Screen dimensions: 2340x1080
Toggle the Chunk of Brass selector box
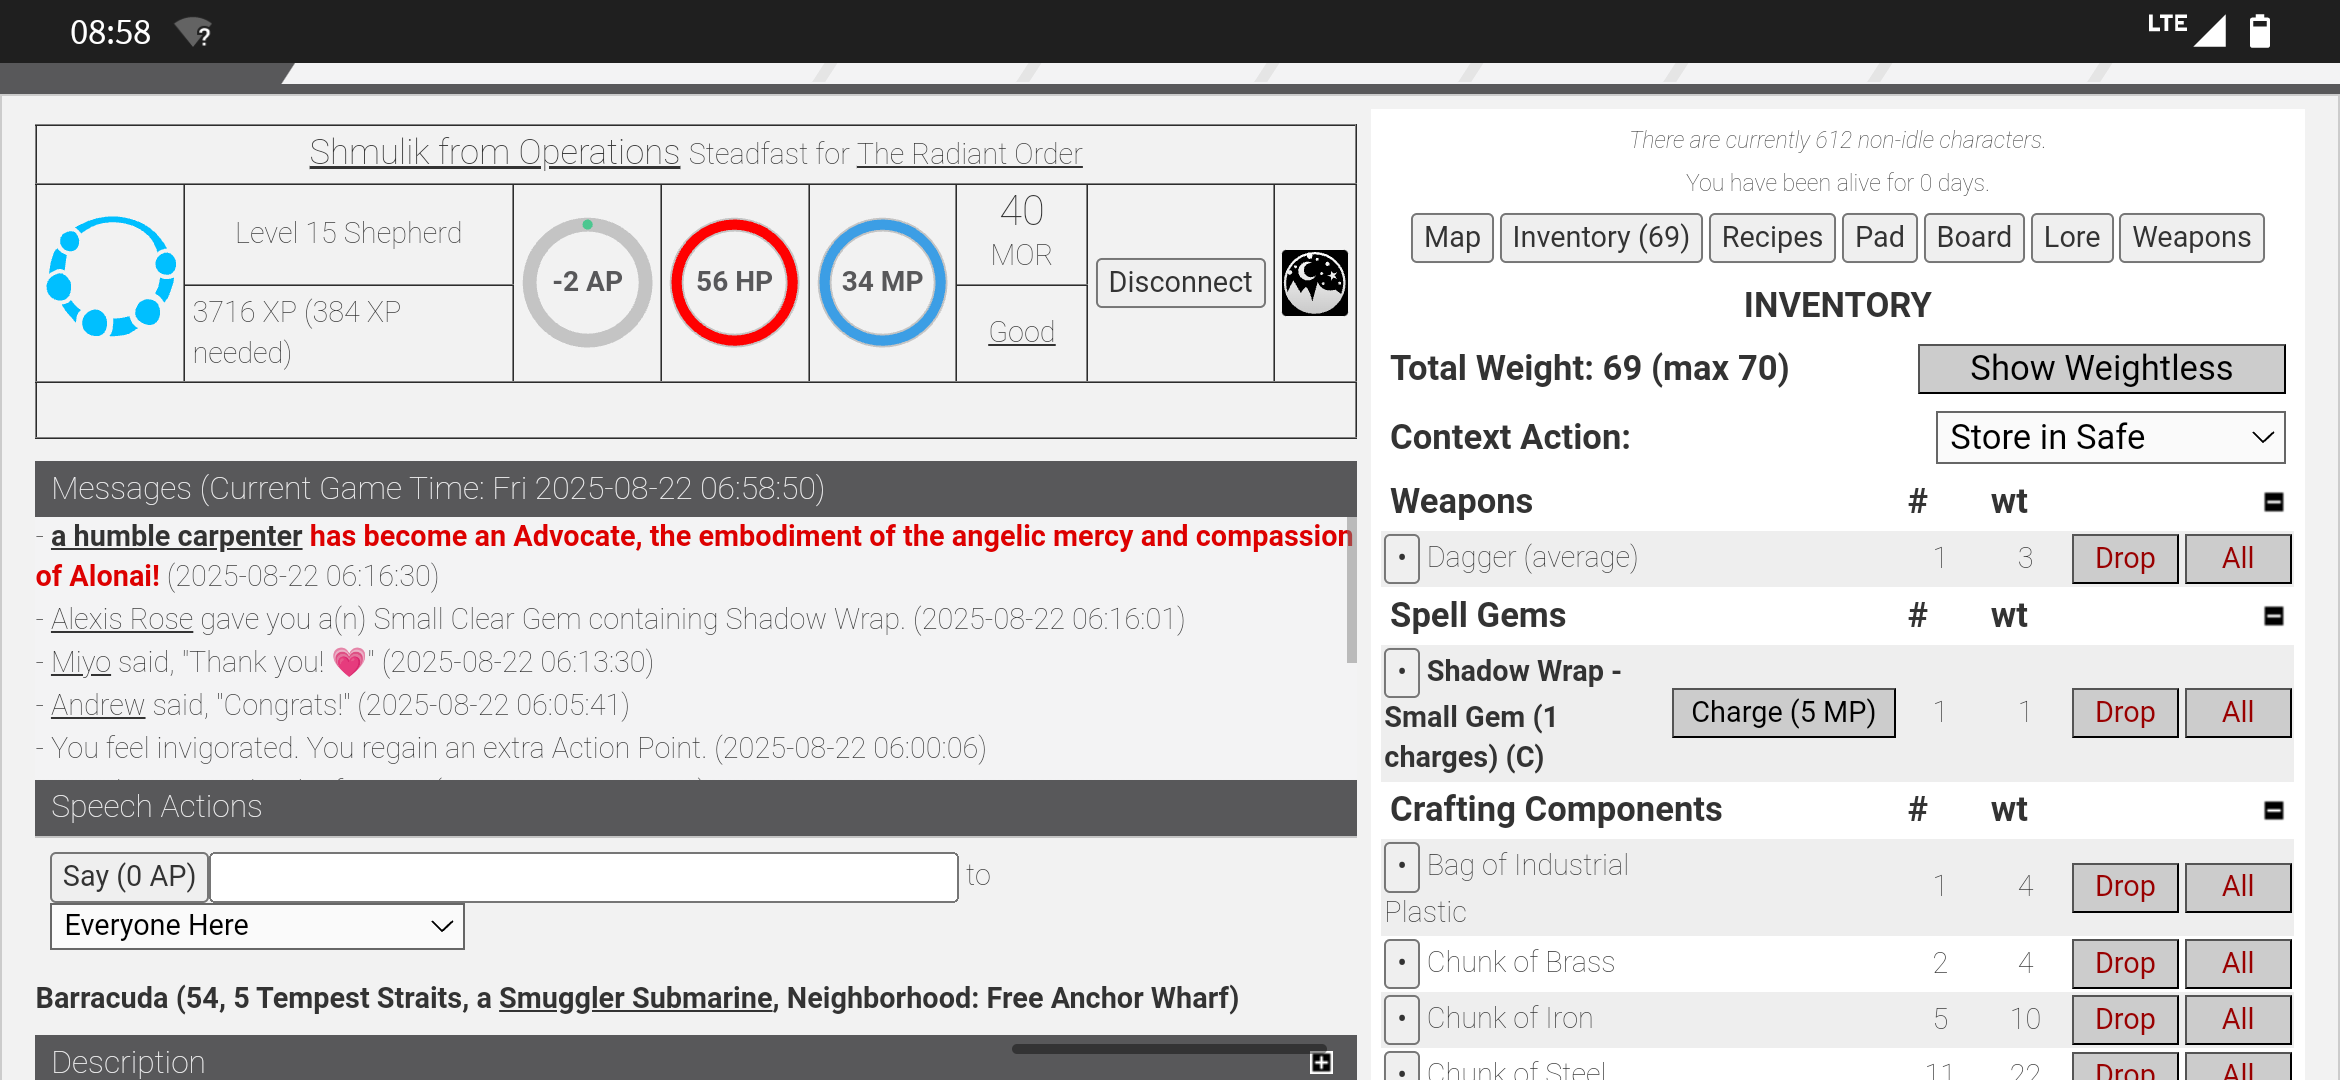[1401, 963]
